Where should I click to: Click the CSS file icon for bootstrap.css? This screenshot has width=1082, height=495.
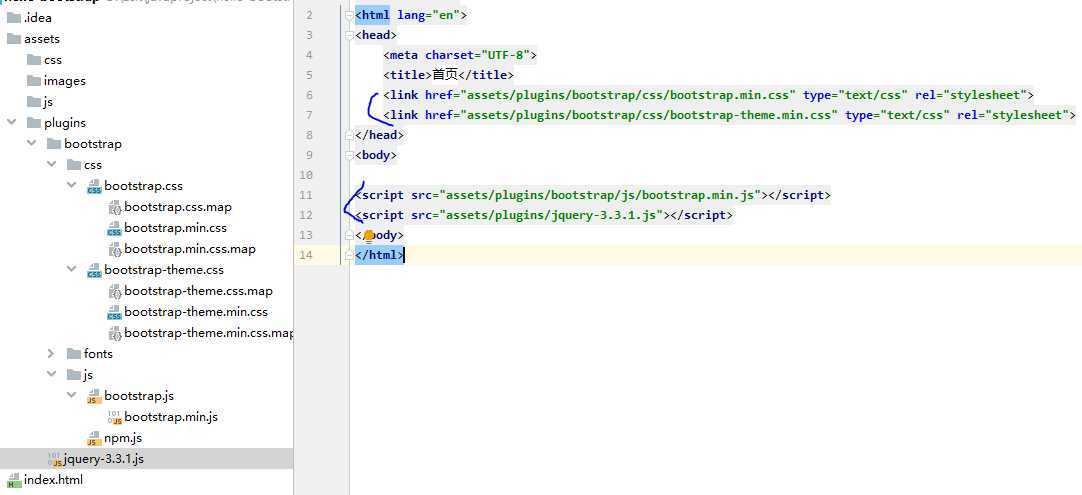coord(94,186)
